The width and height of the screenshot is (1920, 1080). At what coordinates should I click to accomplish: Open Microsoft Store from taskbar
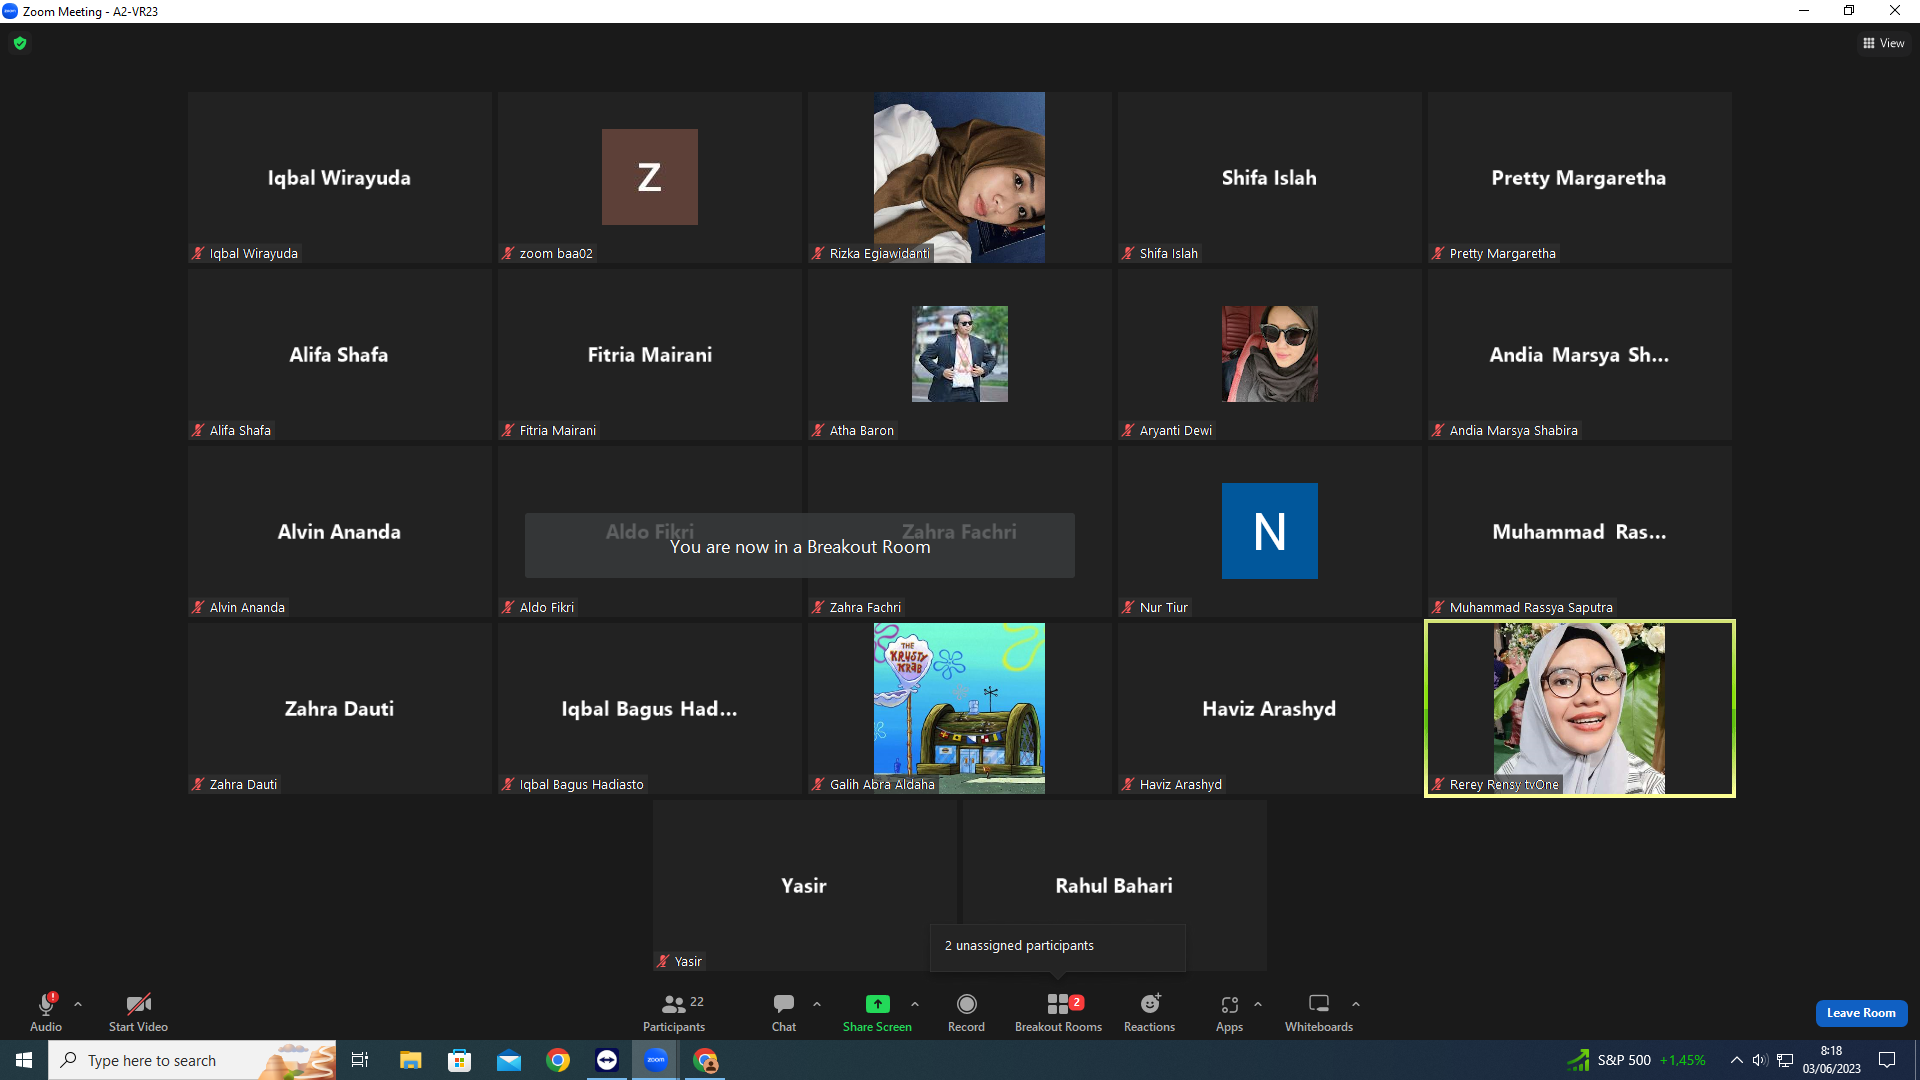point(459,1060)
